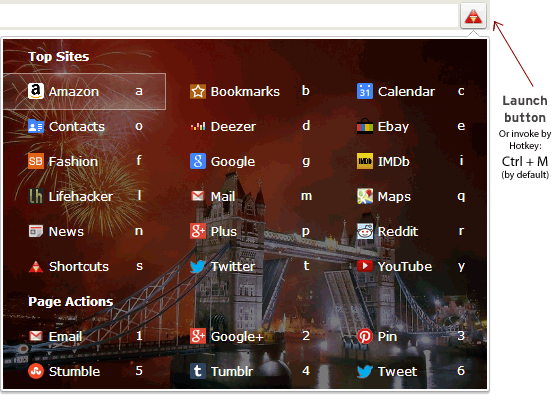Click the Pinterest Pin icon
This screenshot has height=419, width=555.
tap(365, 336)
